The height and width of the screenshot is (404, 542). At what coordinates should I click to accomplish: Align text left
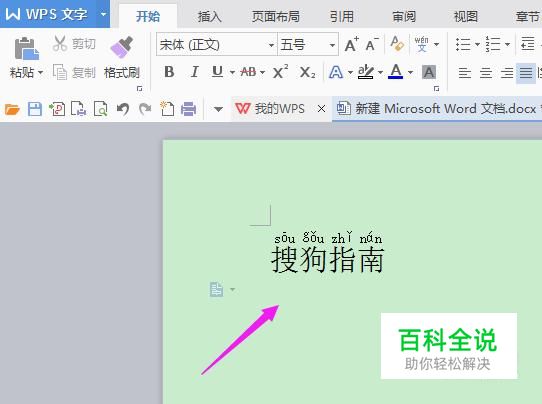[x=465, y=73]
